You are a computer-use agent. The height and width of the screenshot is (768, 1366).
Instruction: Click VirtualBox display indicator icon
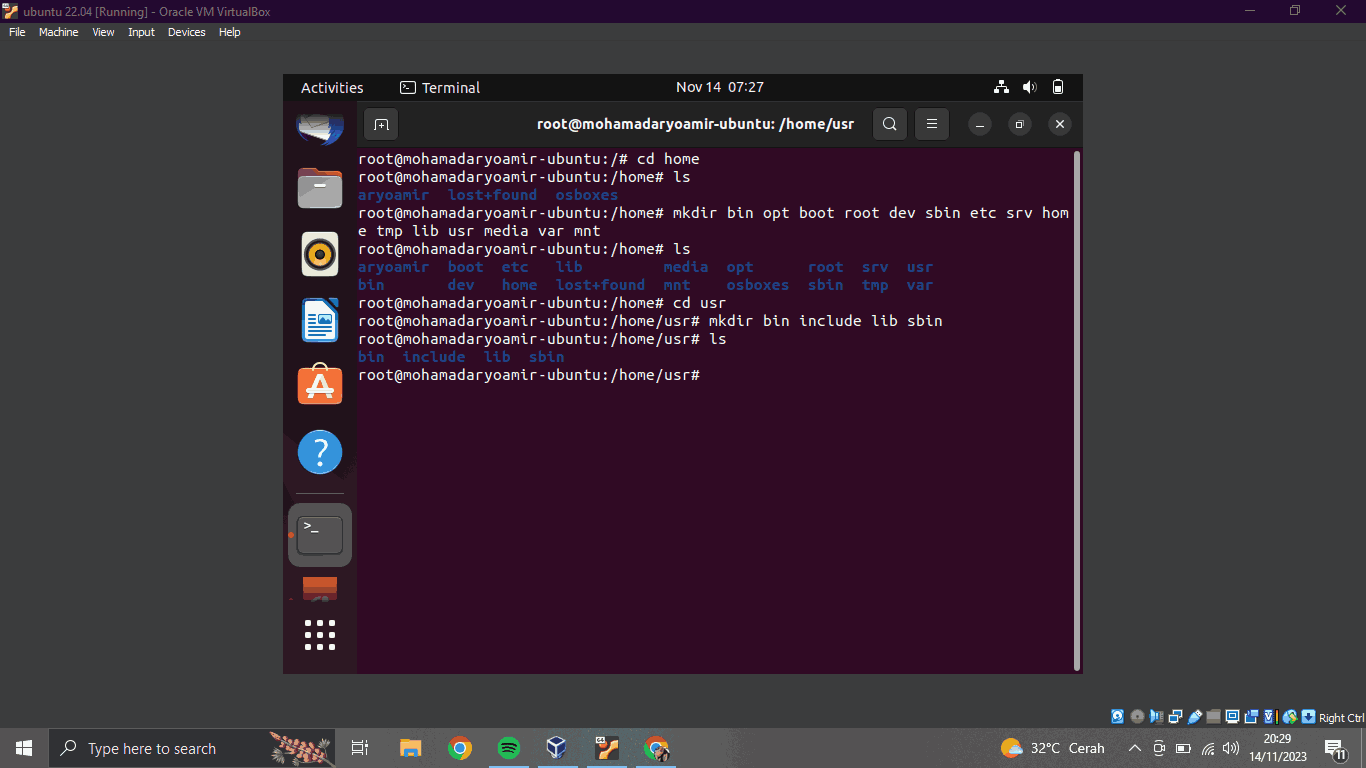point(1232,717)
